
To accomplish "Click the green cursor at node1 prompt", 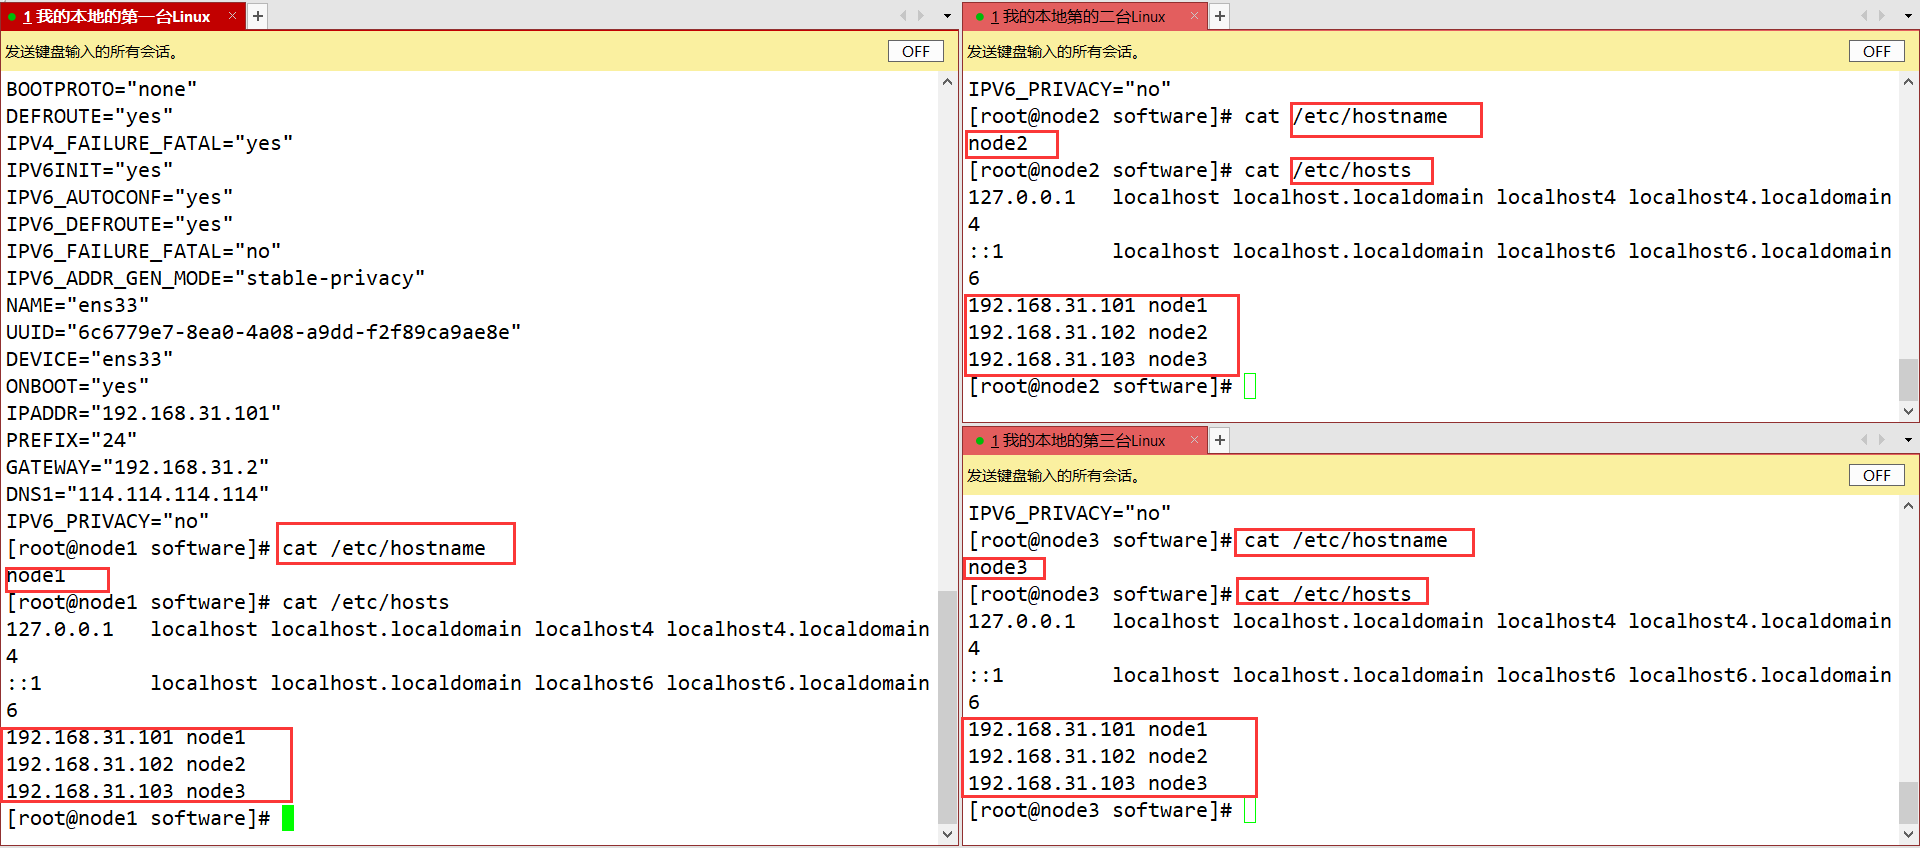I will 288,819.
